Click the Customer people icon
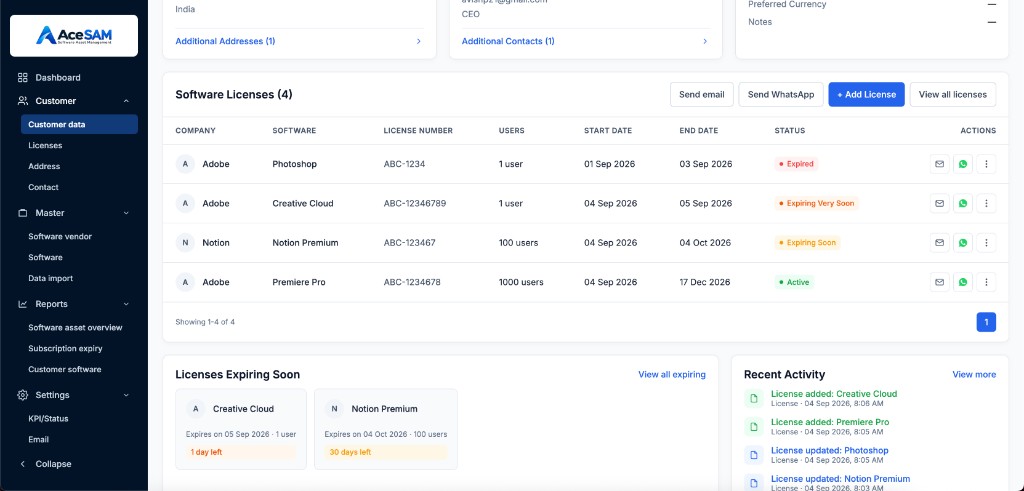Screen dimensions: 1024x491 click(23, 101)
